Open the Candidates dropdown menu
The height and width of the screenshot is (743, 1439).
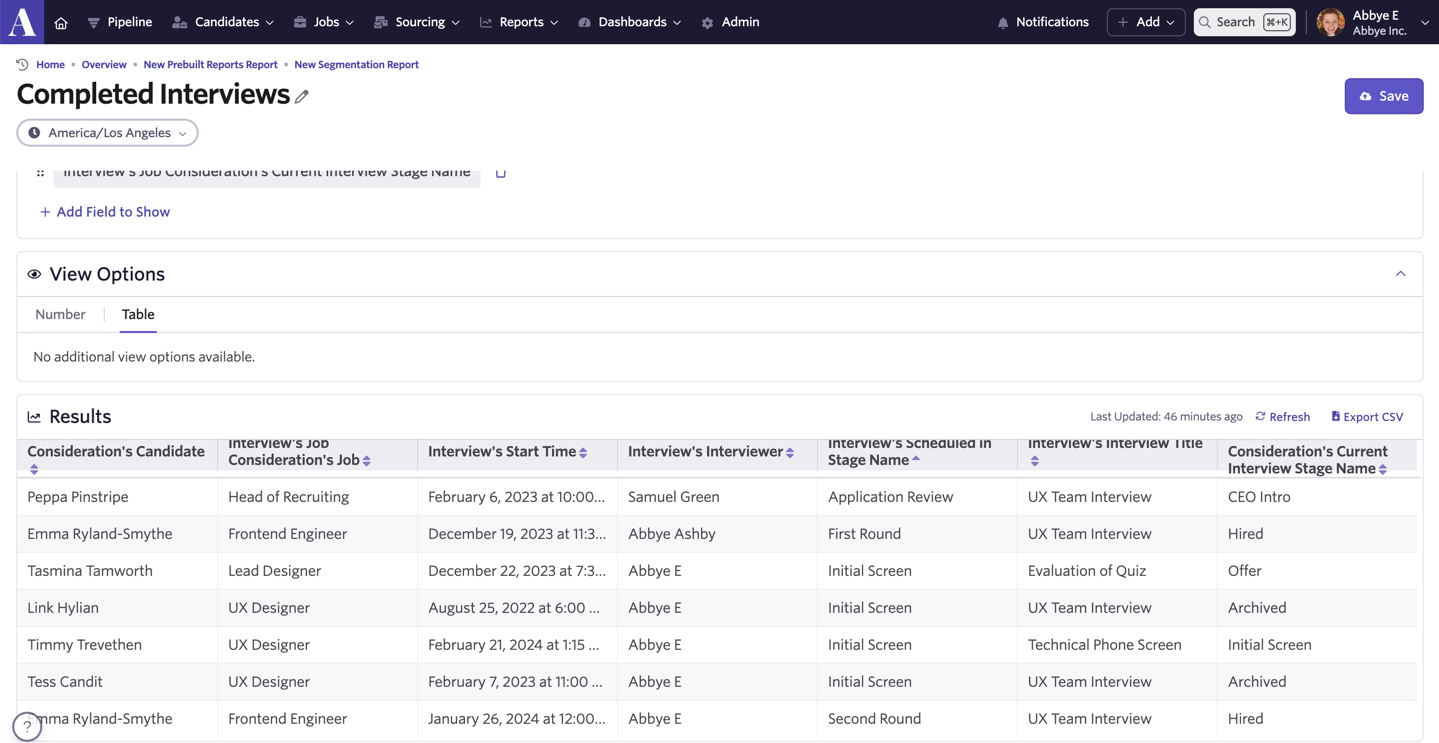coord(223,22)
